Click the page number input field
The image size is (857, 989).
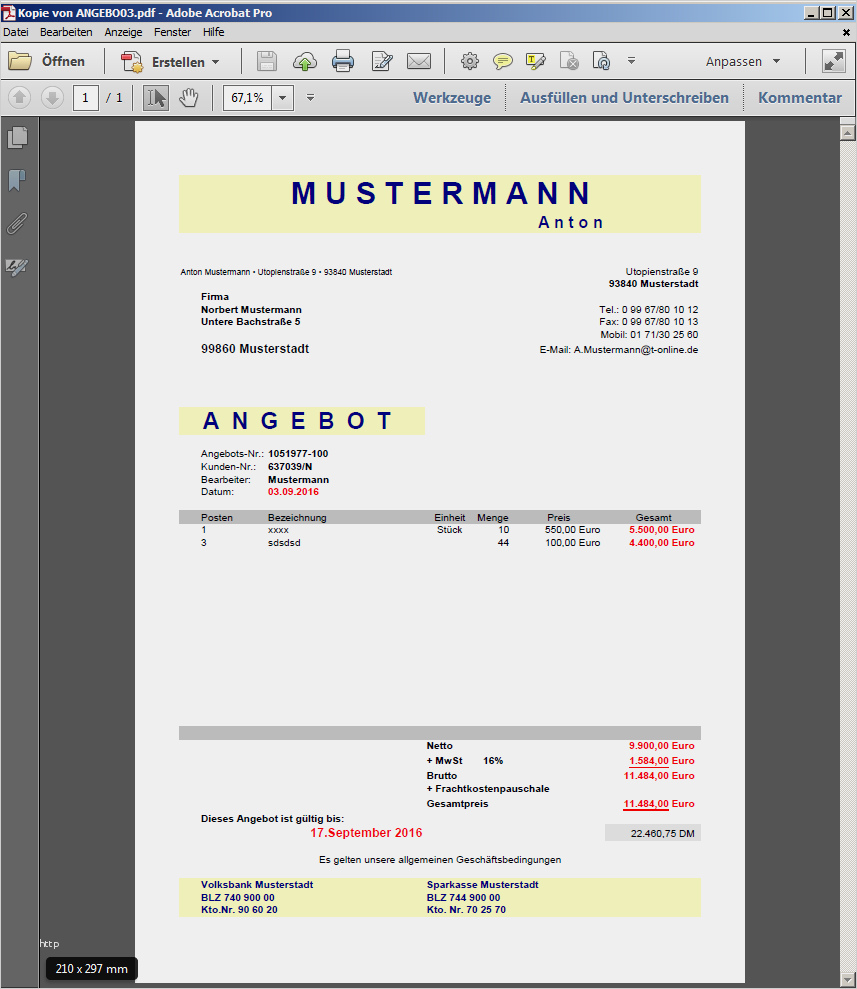click(x=86, y=98)
